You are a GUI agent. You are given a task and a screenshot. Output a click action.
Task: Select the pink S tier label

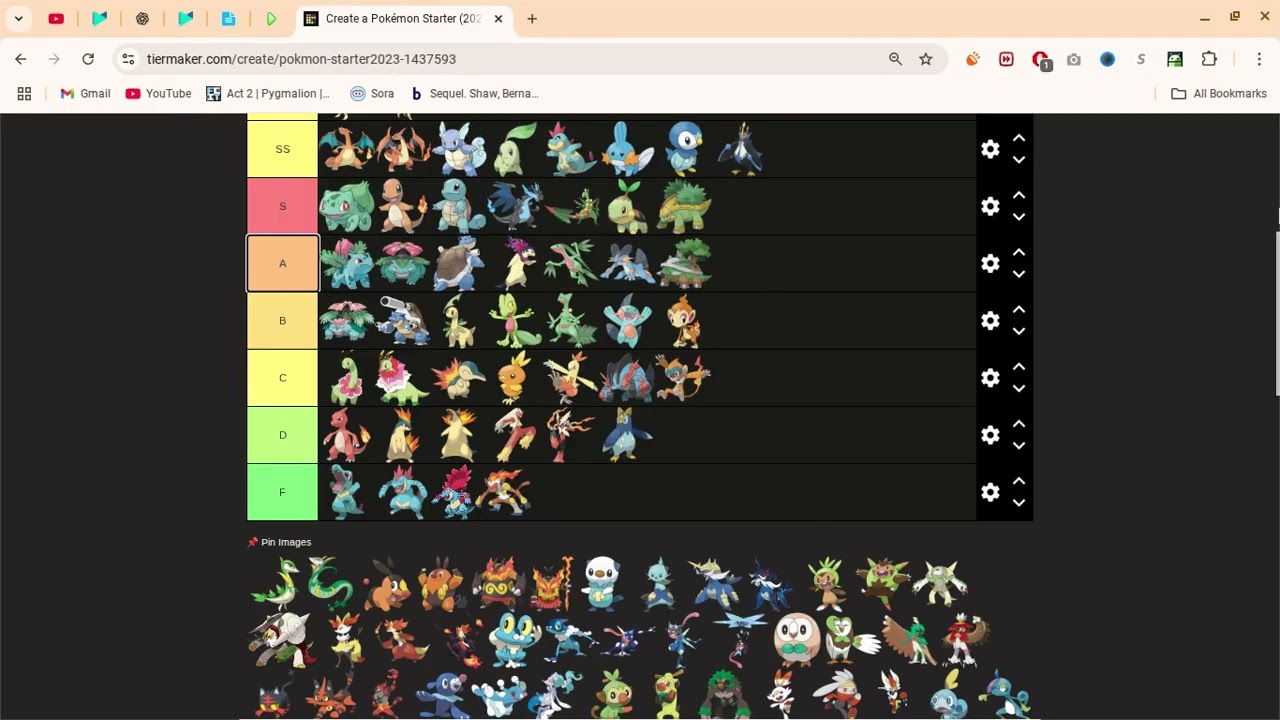click(282, 206)
